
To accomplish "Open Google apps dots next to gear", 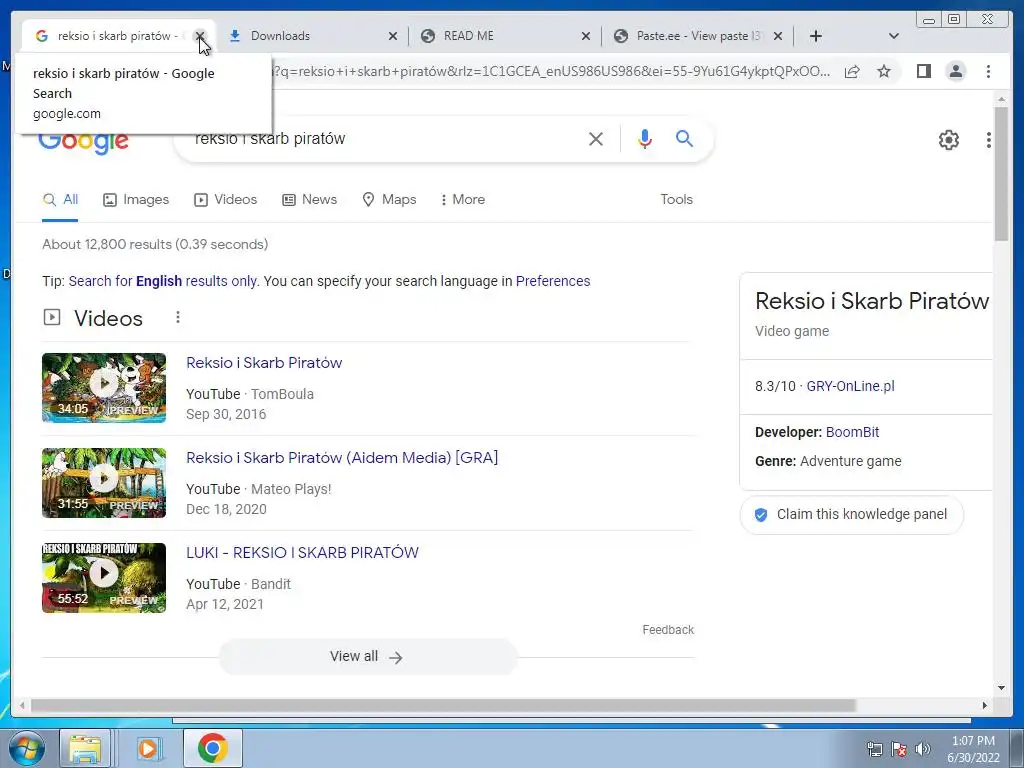I will point(989,140).
